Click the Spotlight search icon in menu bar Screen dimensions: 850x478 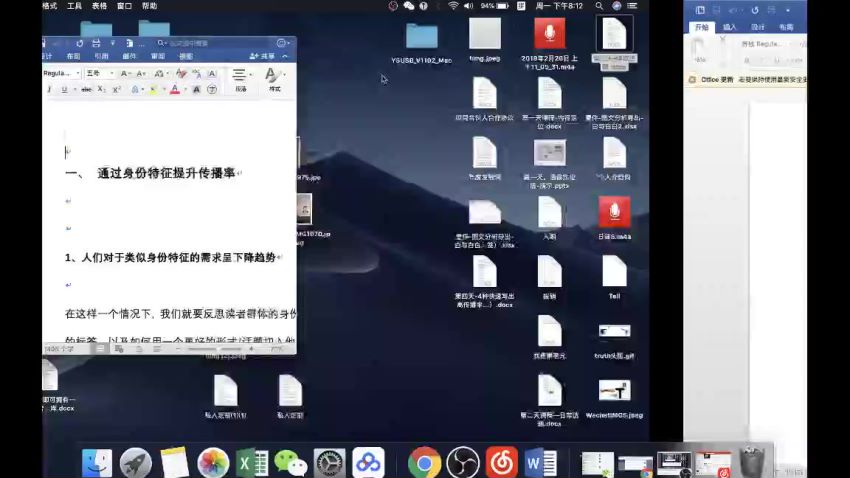pyautogui.click(x=598, y=6)
